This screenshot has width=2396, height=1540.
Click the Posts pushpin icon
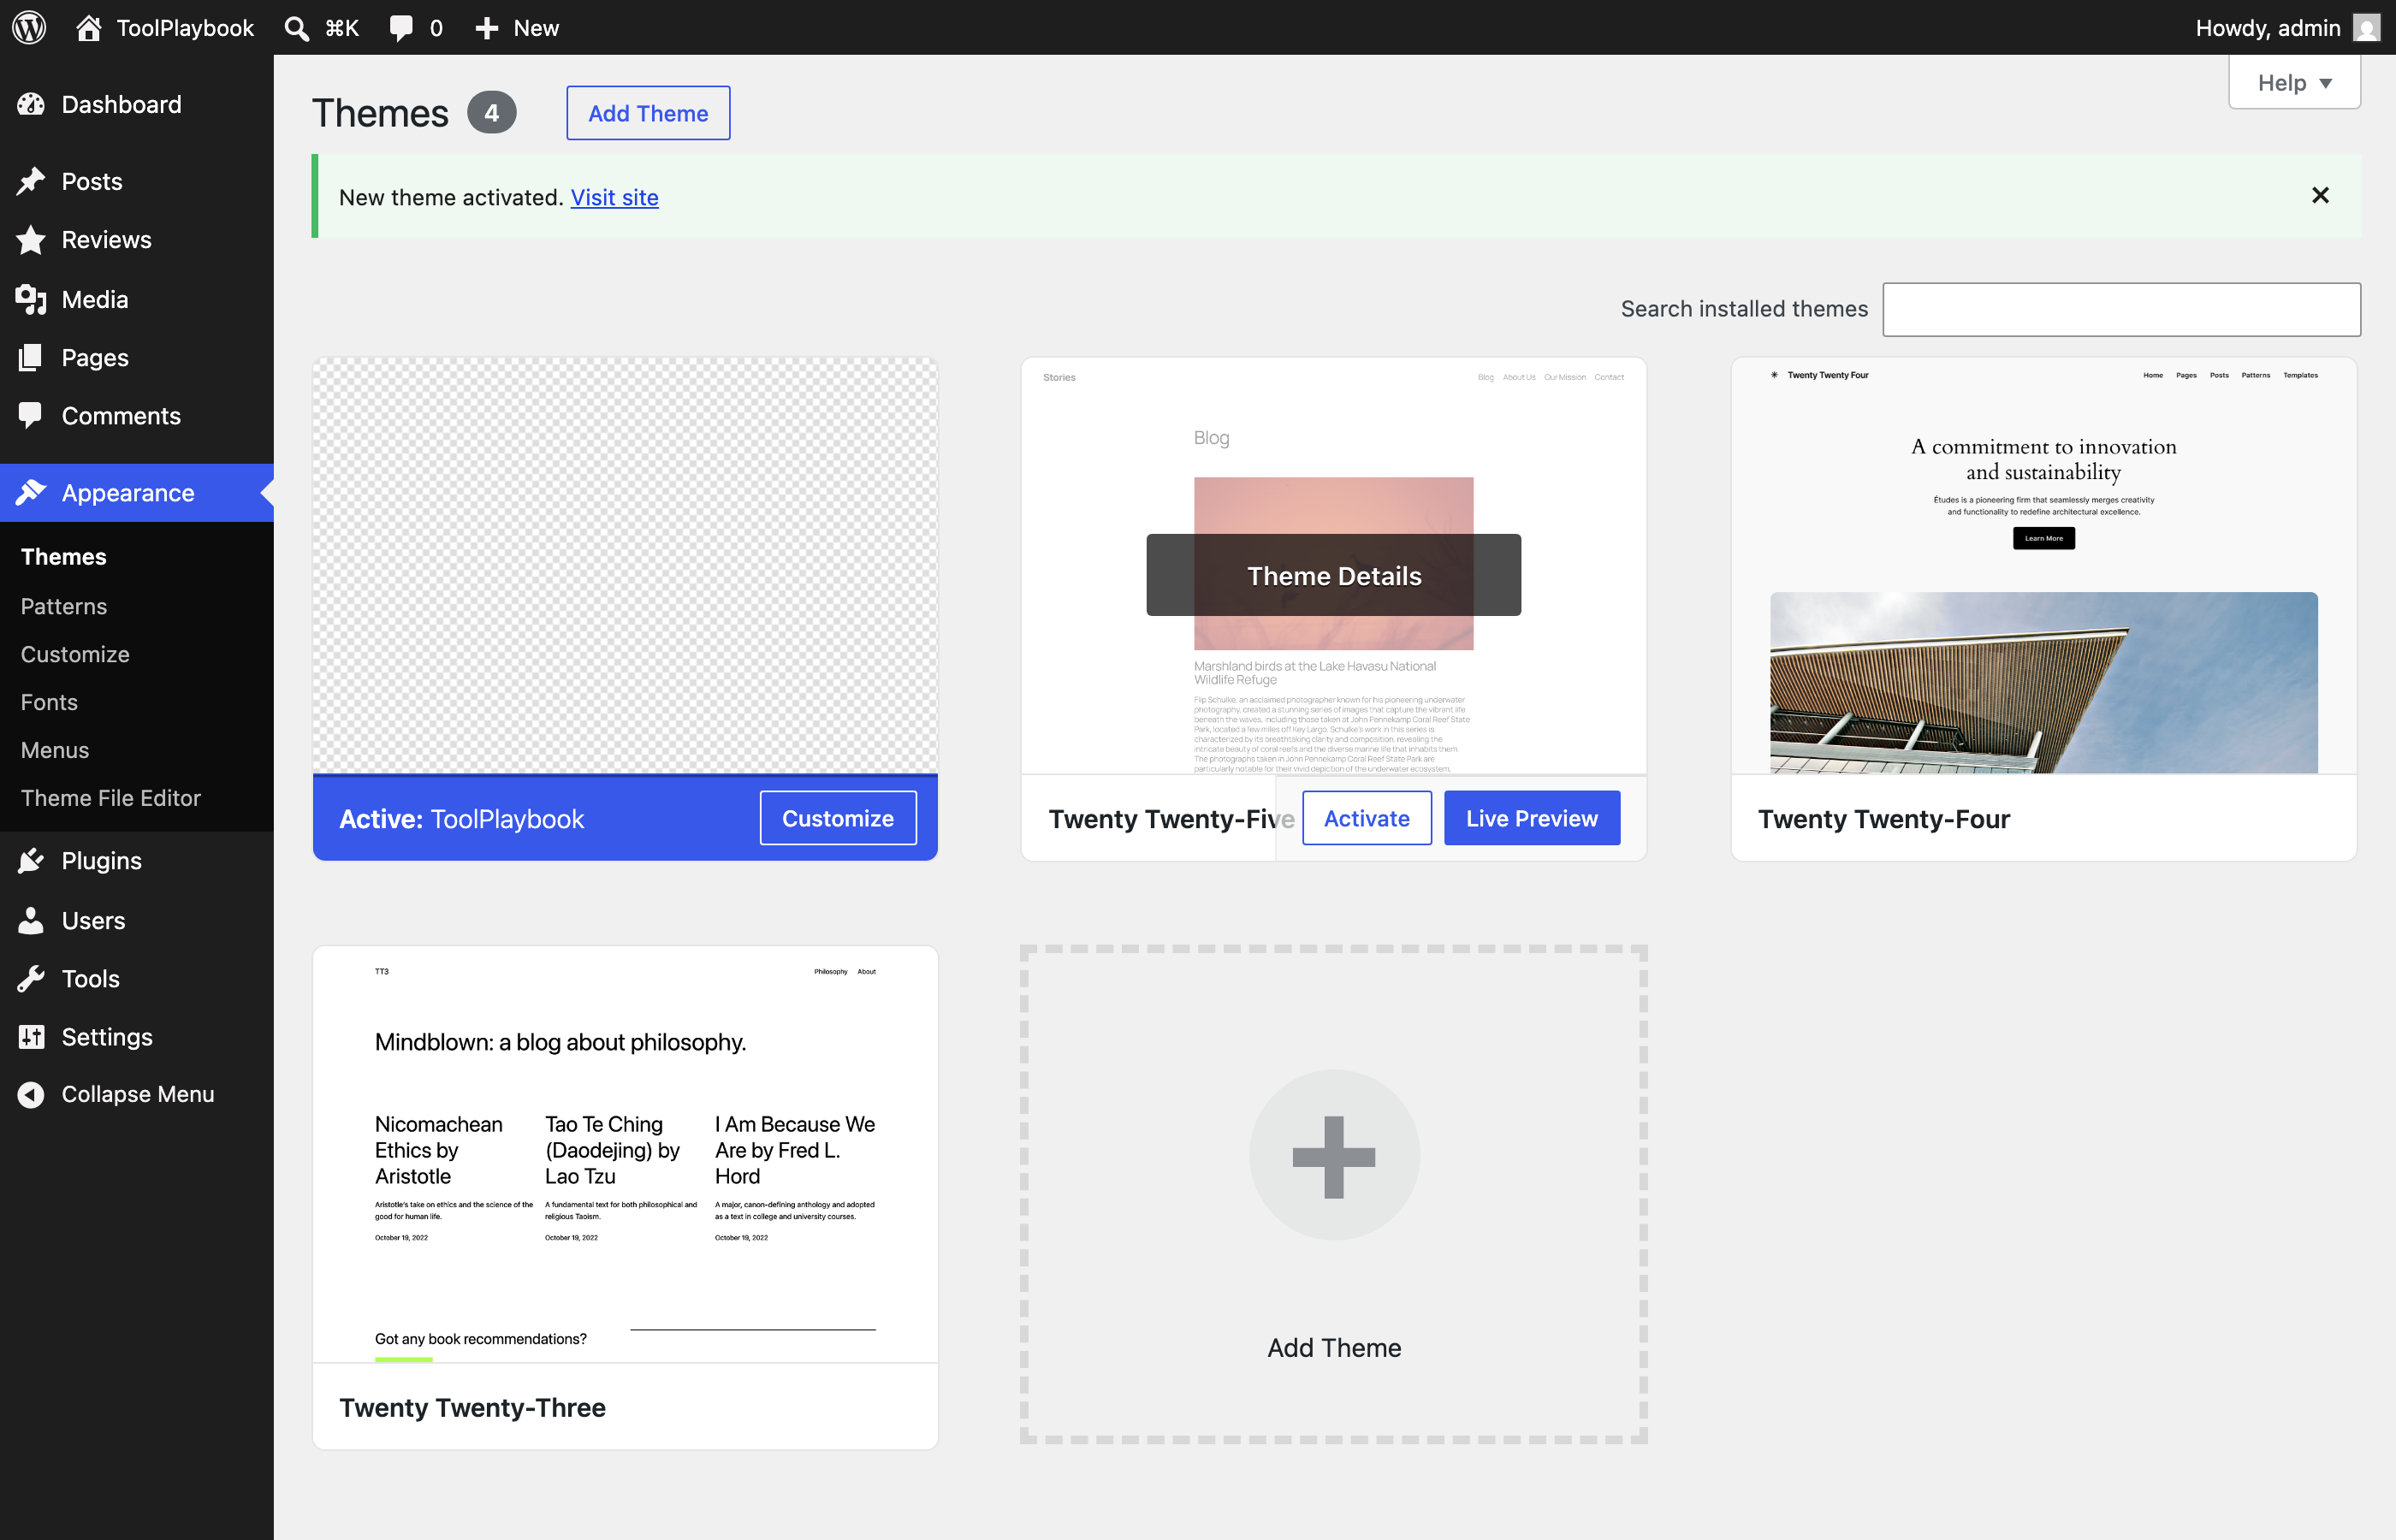coord(31,181)
